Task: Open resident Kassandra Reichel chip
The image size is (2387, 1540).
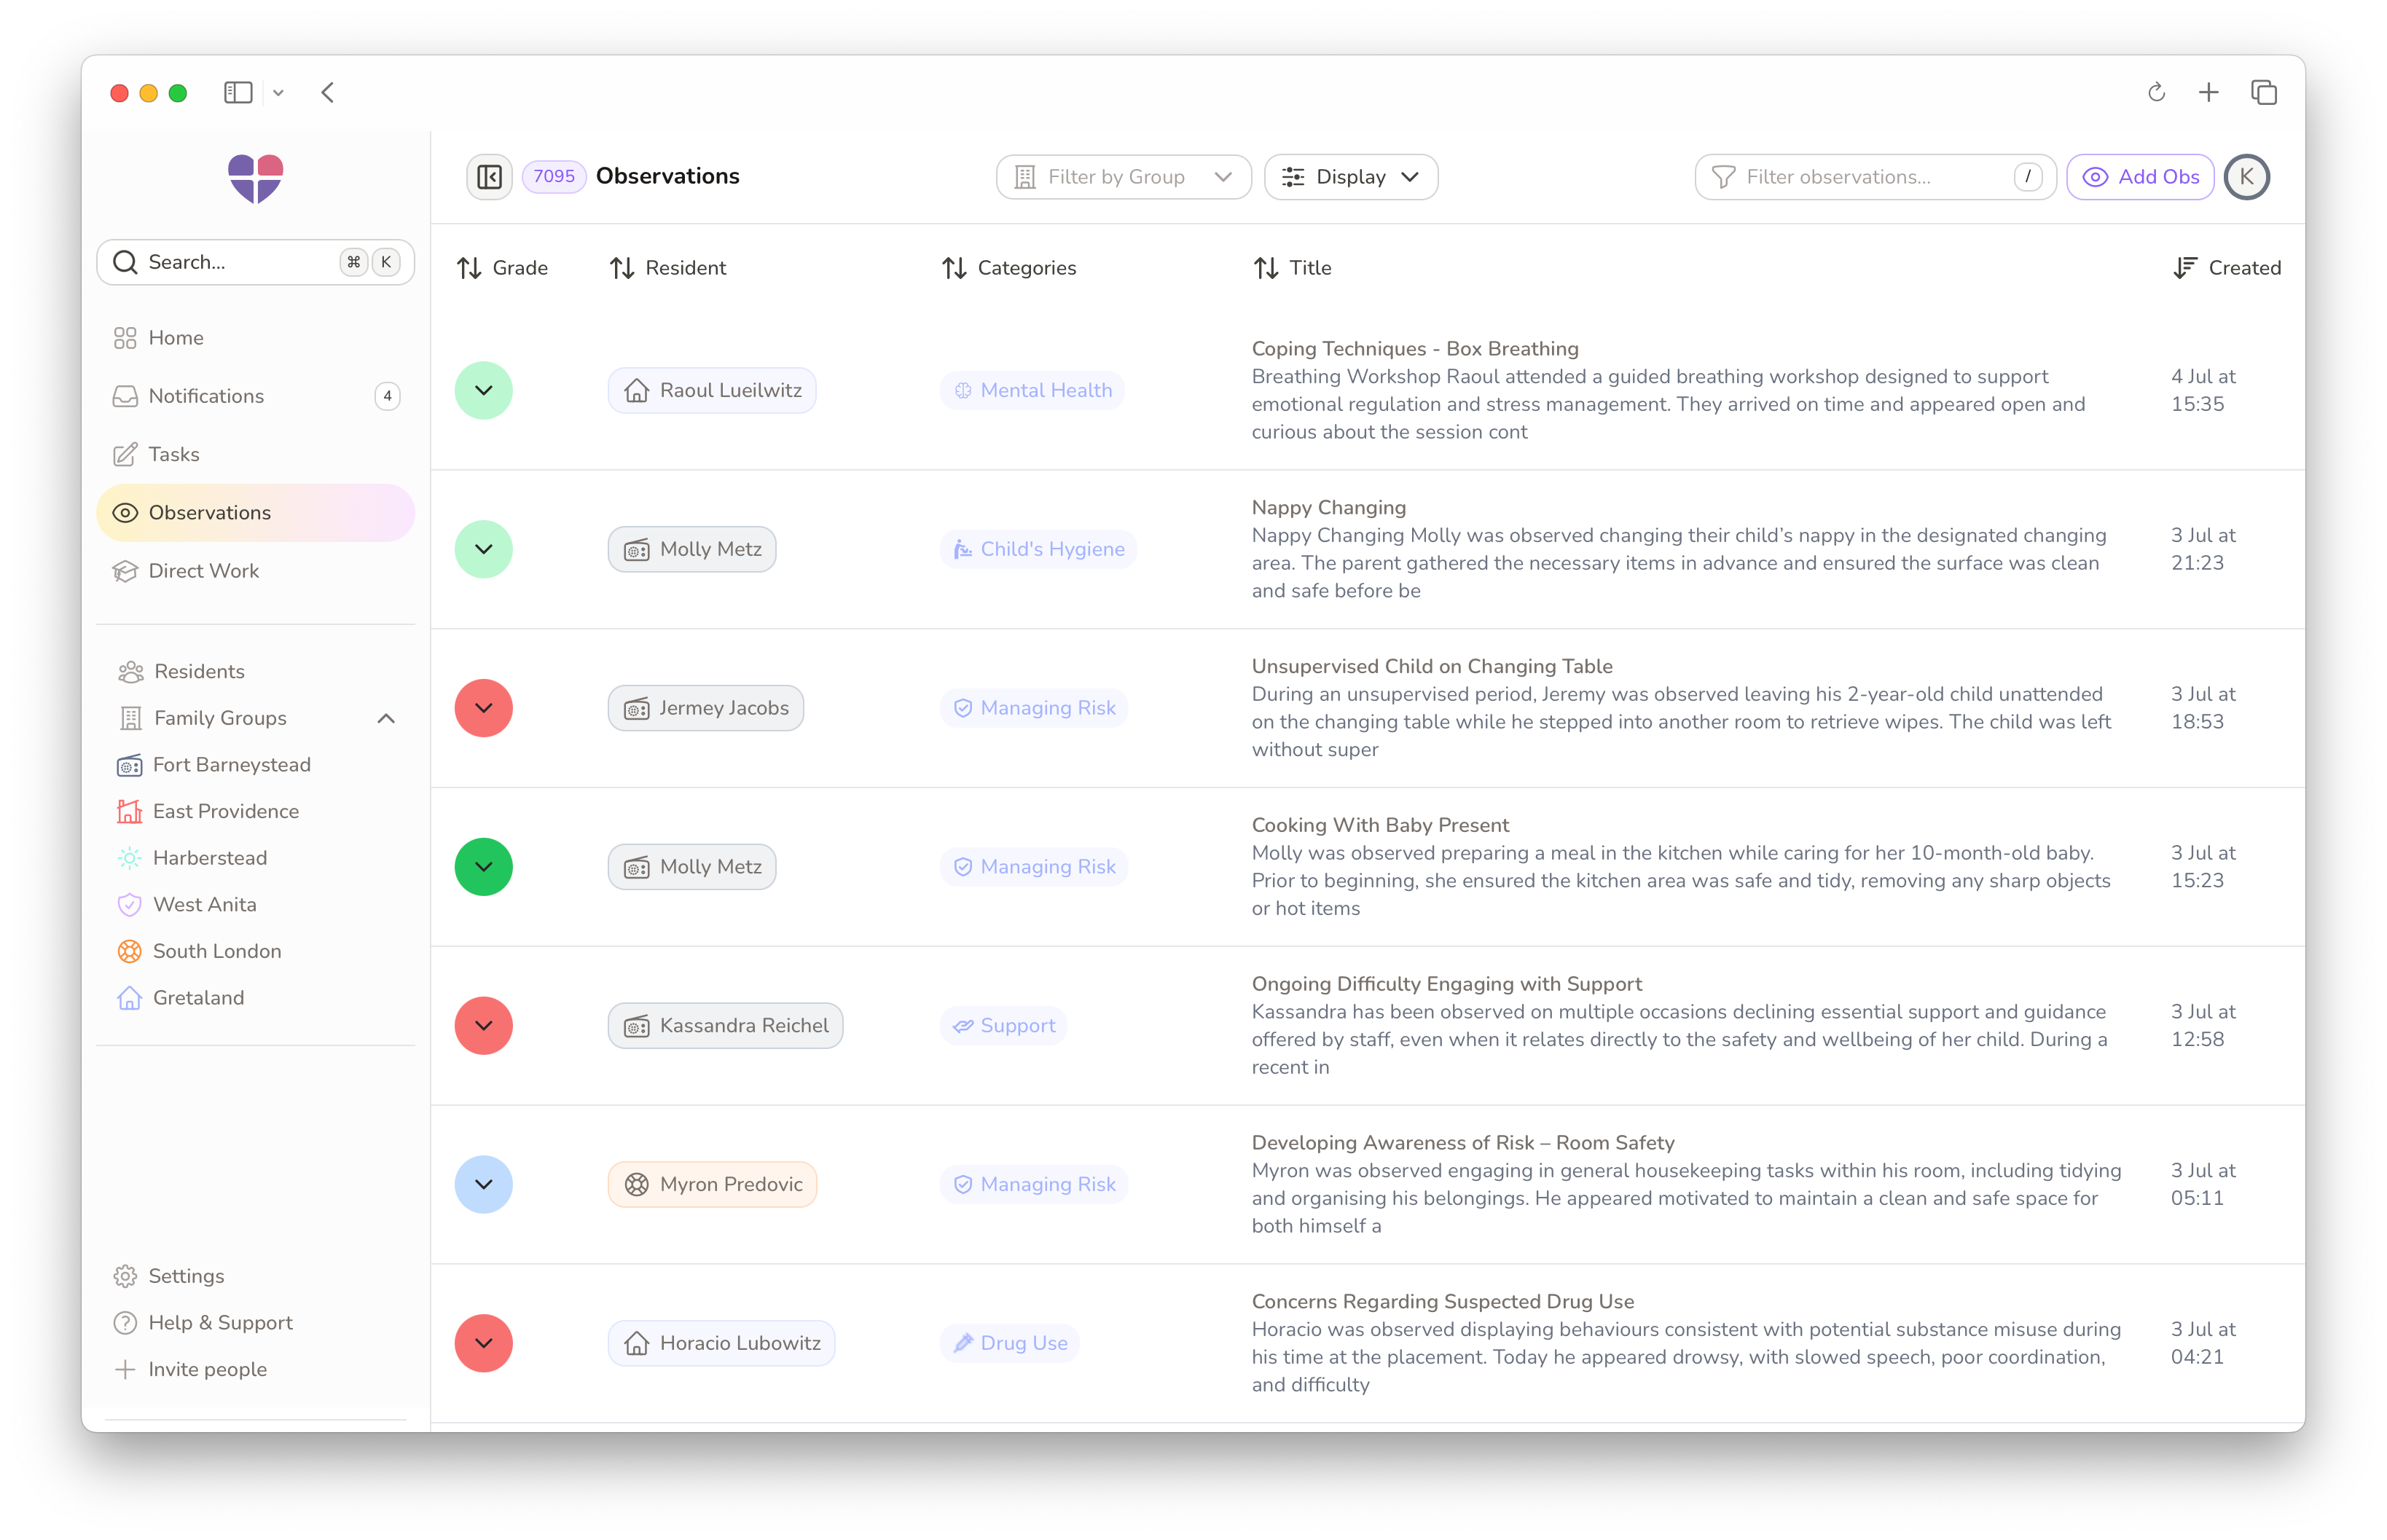Action: pyautogui.click(x=726, y=1025)
